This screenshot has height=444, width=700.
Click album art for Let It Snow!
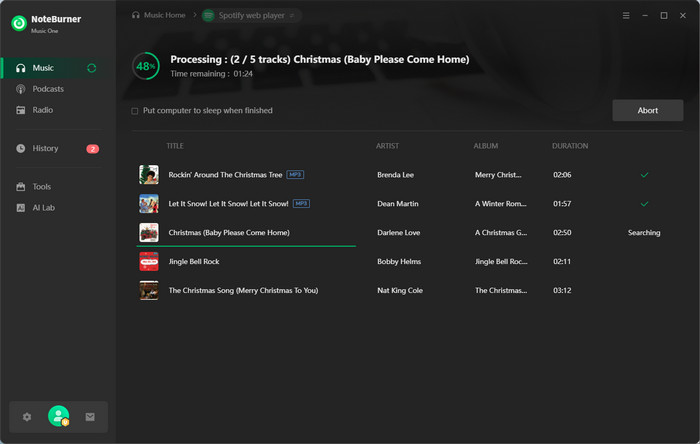[149, 203]
